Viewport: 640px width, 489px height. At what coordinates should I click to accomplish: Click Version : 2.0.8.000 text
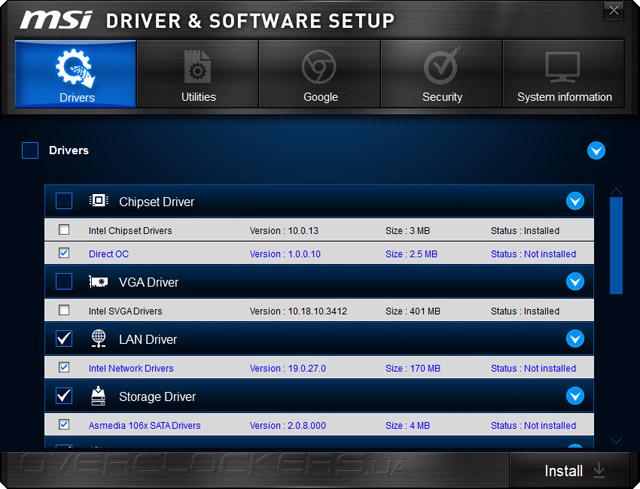[x=288, y=425]
